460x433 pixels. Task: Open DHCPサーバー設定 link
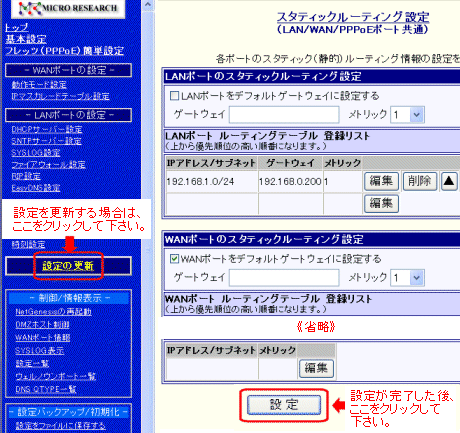[47, 129]
